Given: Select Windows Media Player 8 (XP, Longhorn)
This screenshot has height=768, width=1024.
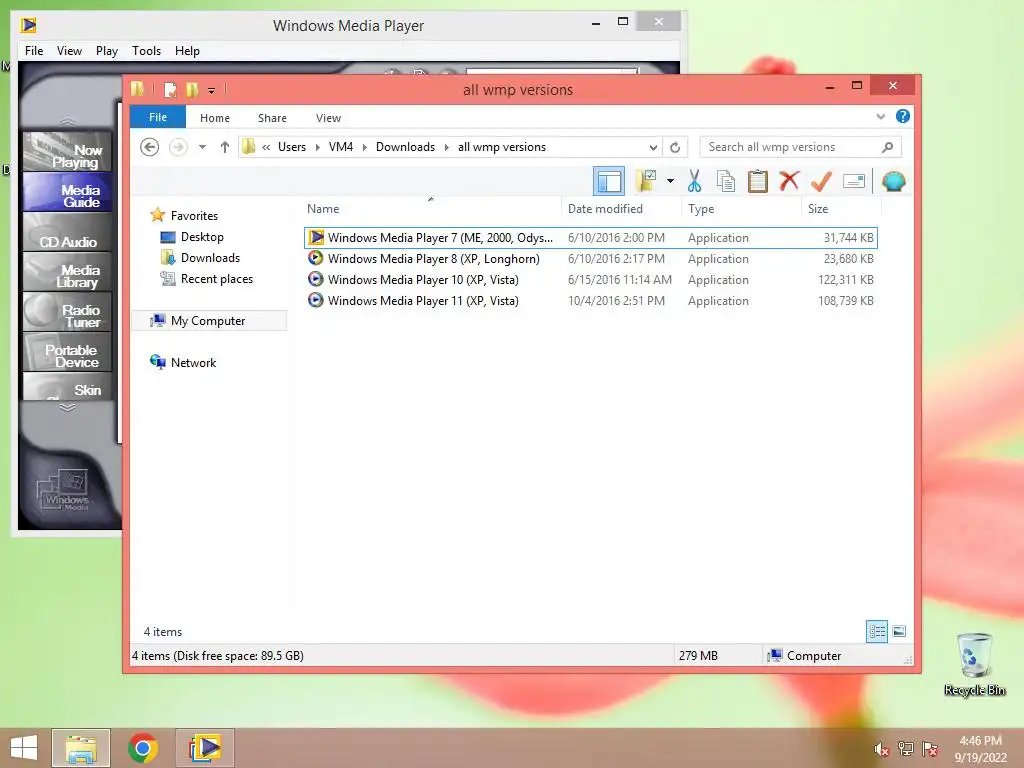Looking at the screenshot, I should [590, 259].
